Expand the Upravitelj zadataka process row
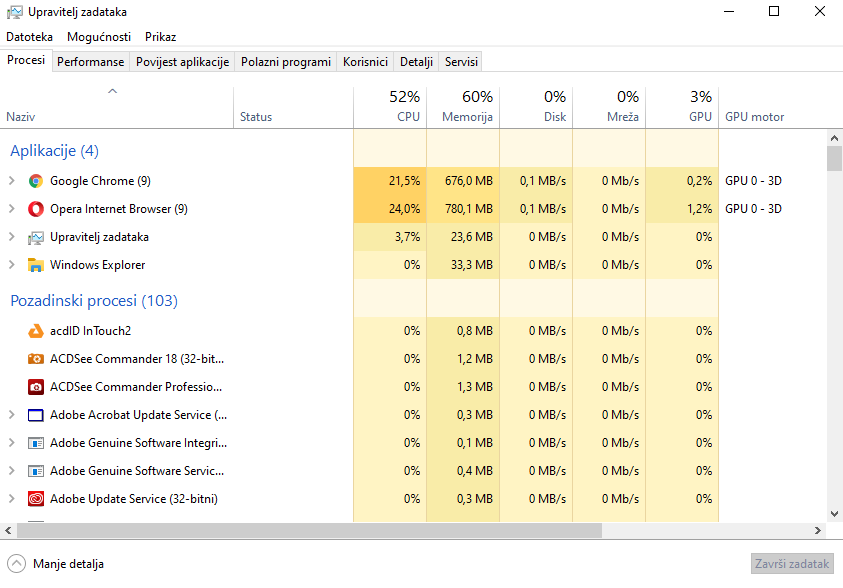Viewport: 843px width, 588px height. 12,236
